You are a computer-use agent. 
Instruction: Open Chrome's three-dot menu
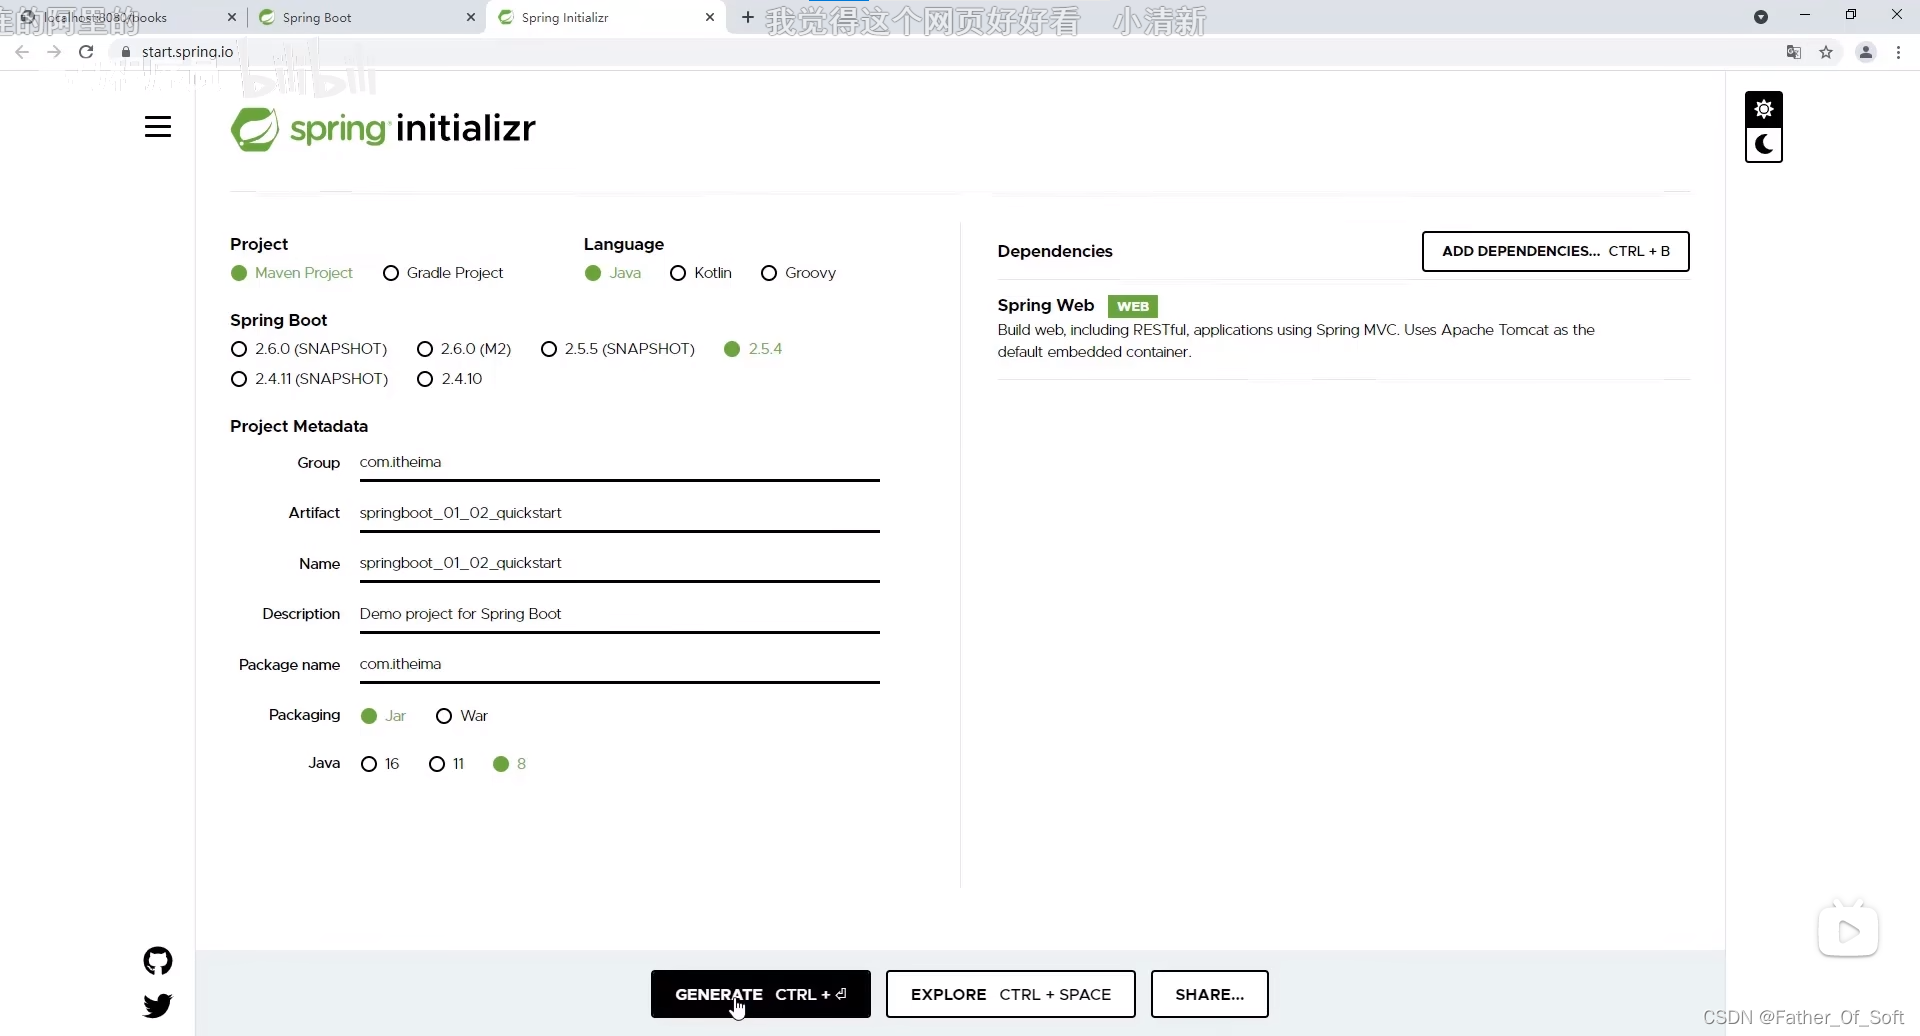(x=1898, y=52)
